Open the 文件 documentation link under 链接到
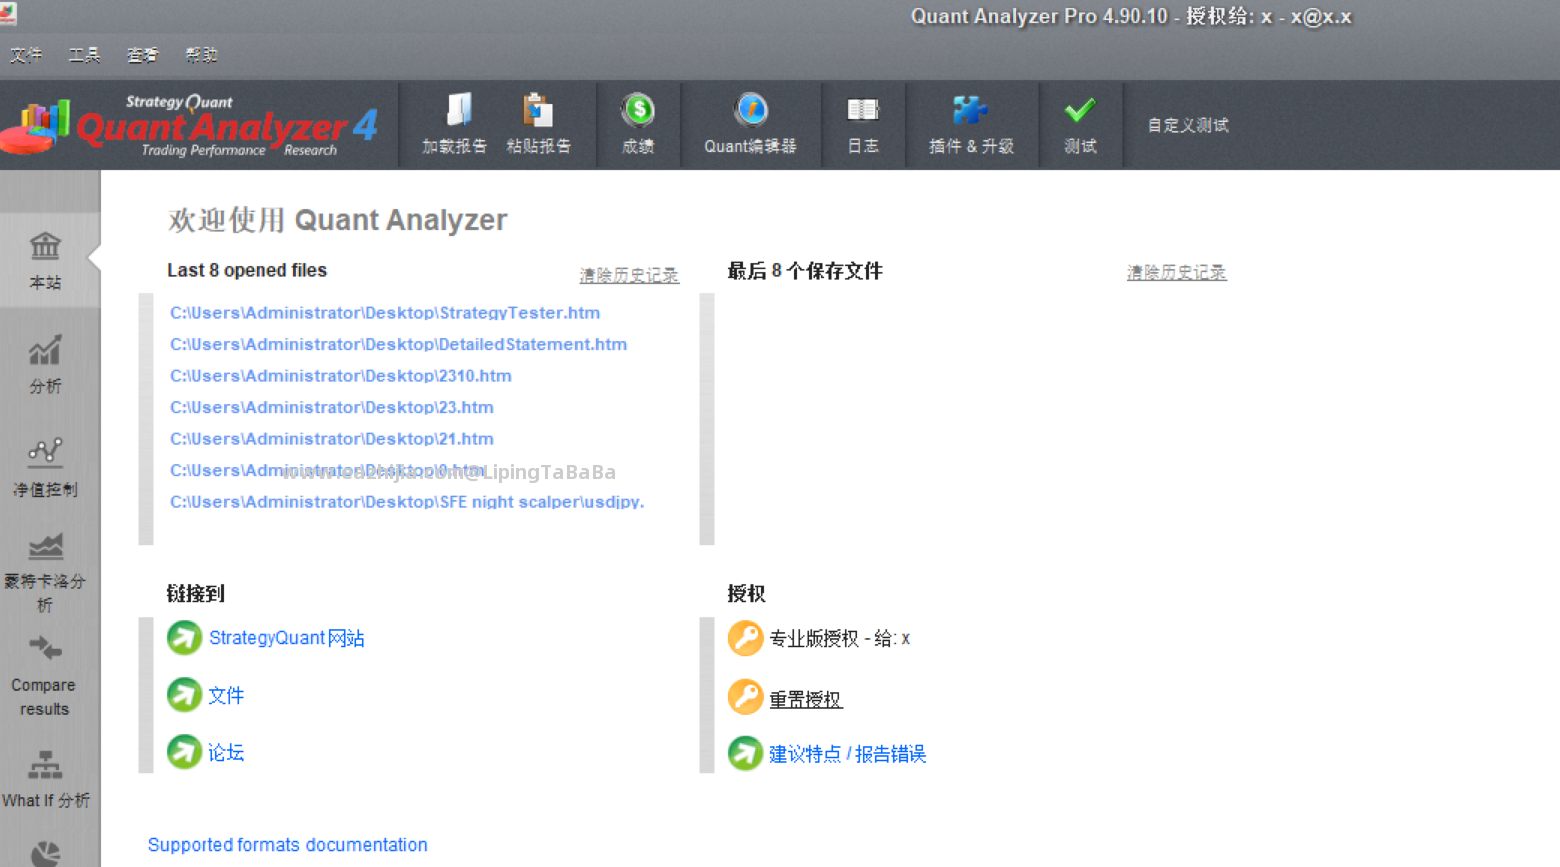 [x=226, y=695]
